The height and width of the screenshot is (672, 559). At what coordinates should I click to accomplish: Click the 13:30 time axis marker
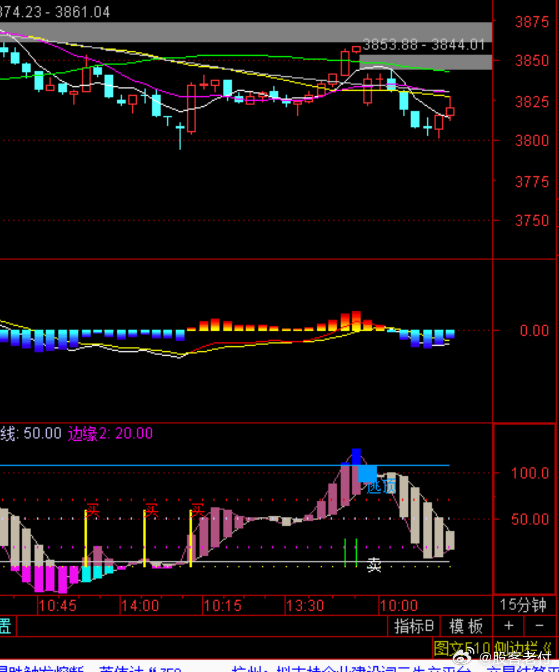[306, 606]
